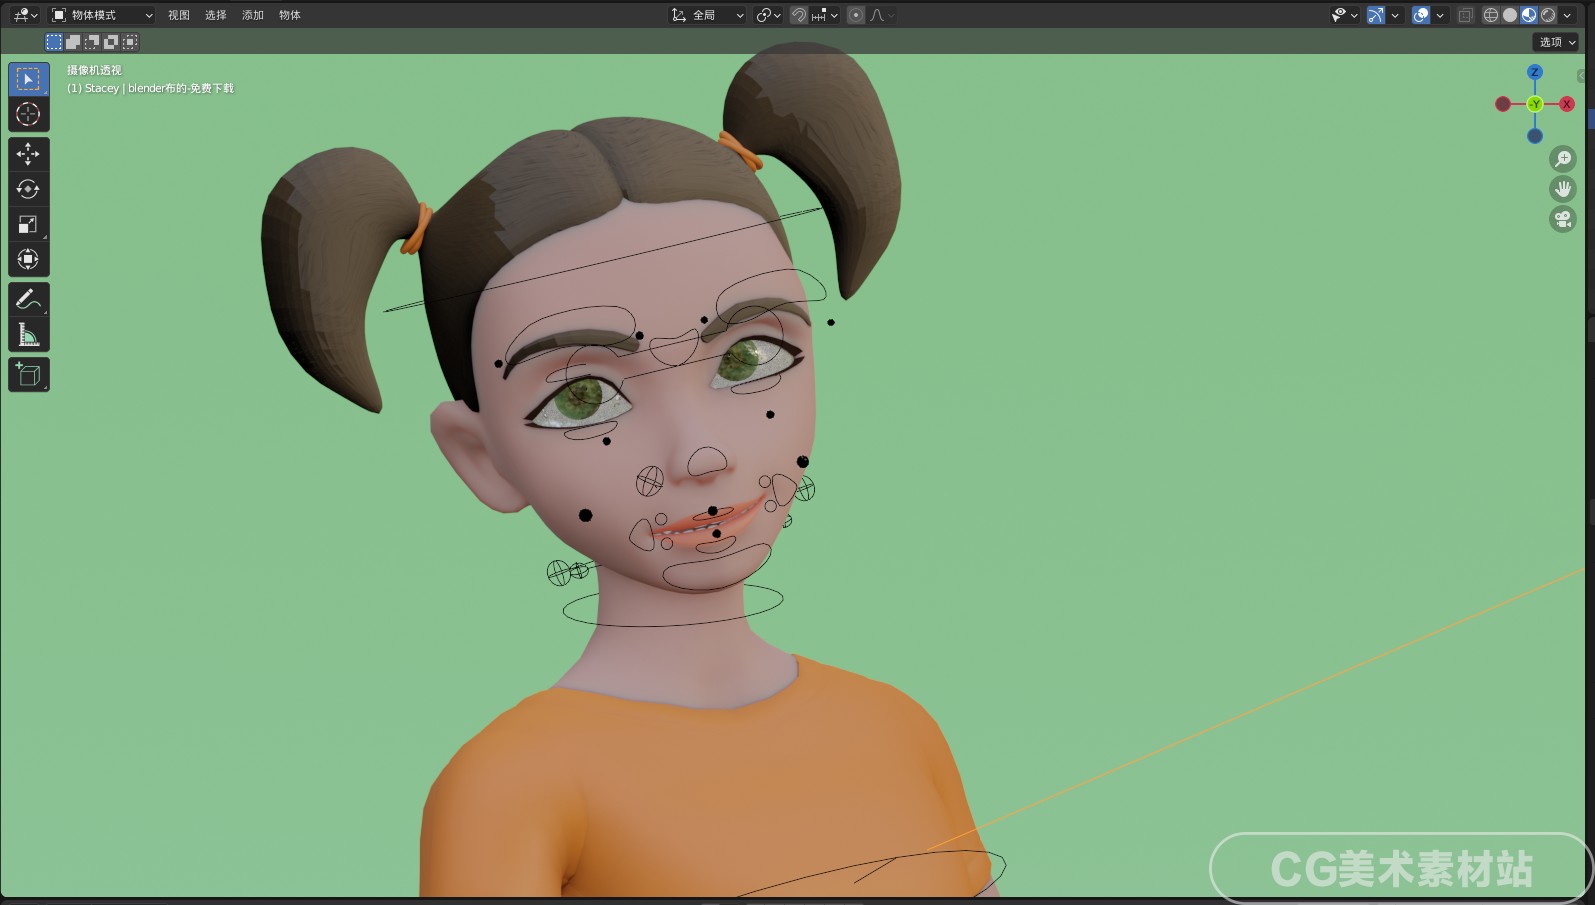The width and height of the screenshot is (1595, 905).
Task: Toggle camera view with camera gizmo
Action: click(1562, 219)
